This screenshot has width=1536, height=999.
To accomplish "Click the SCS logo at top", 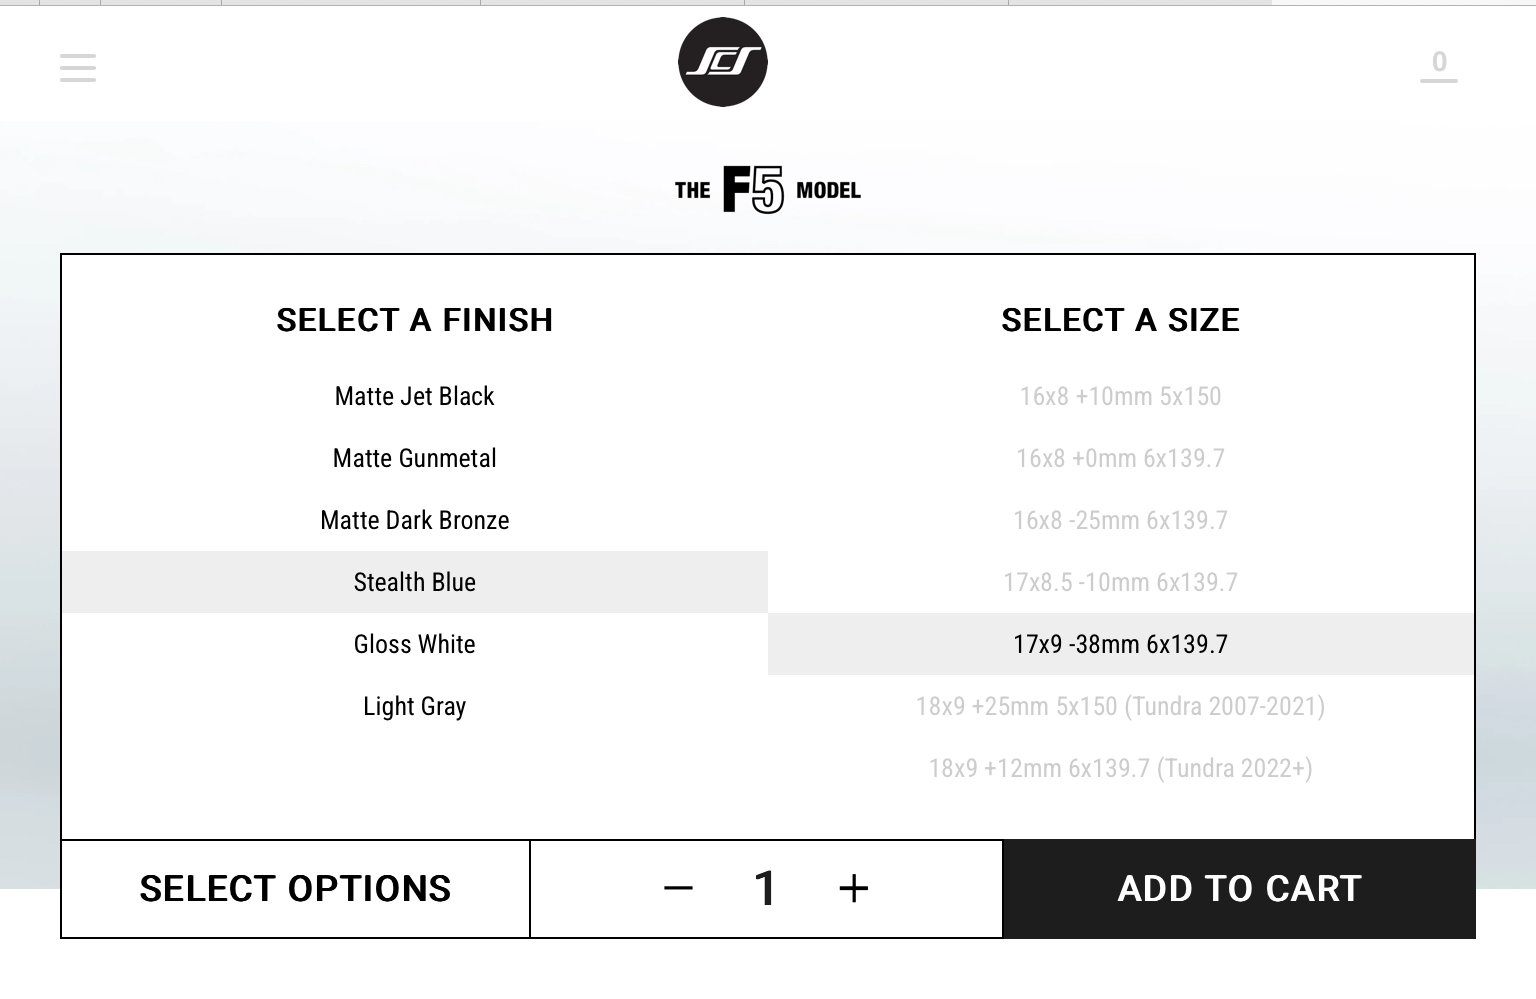I will click(723, 62).
